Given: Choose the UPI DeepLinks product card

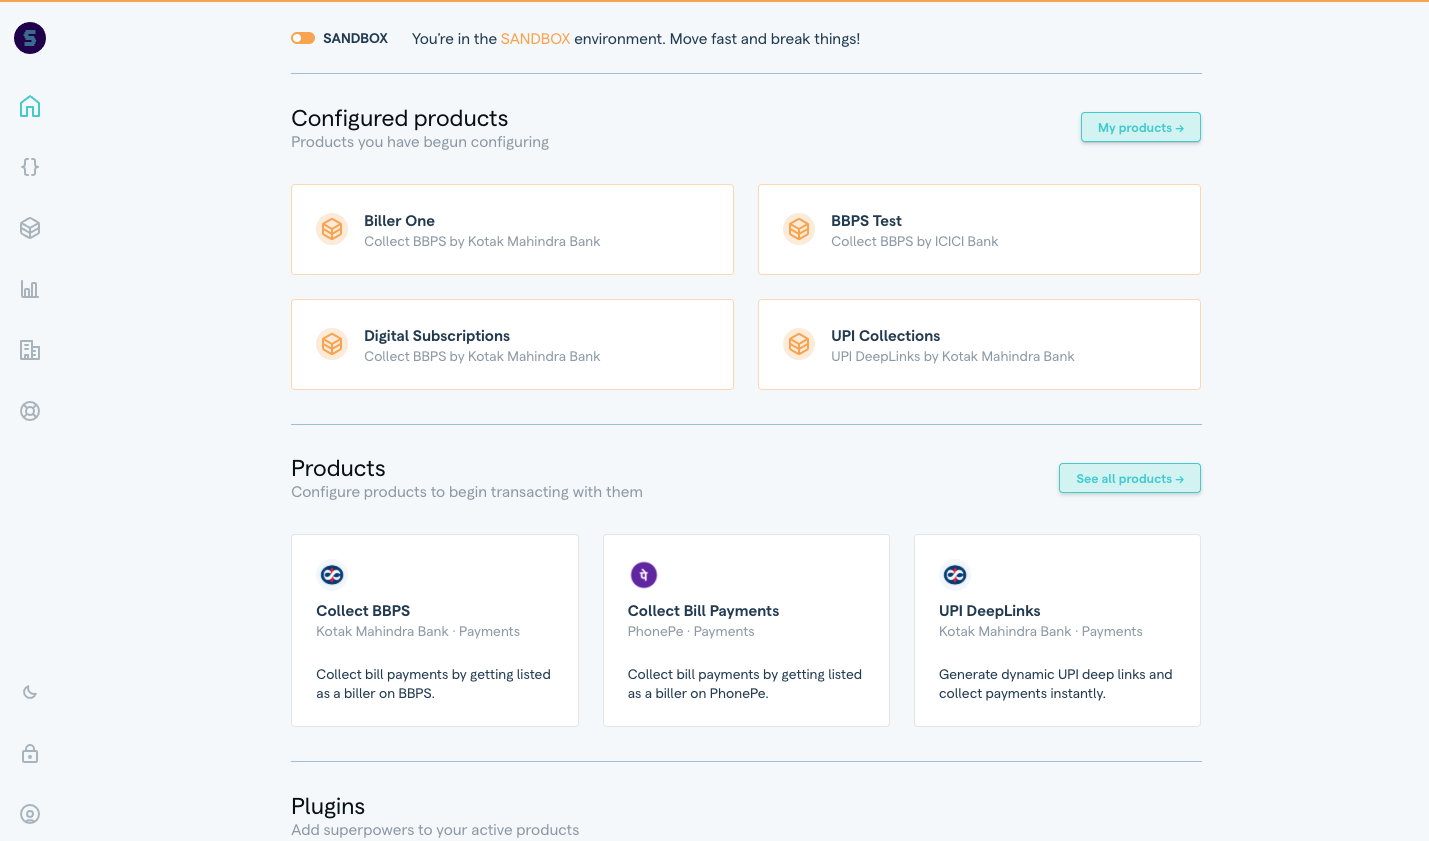Looking at the screenshot, I should (x=1057, y=630).
